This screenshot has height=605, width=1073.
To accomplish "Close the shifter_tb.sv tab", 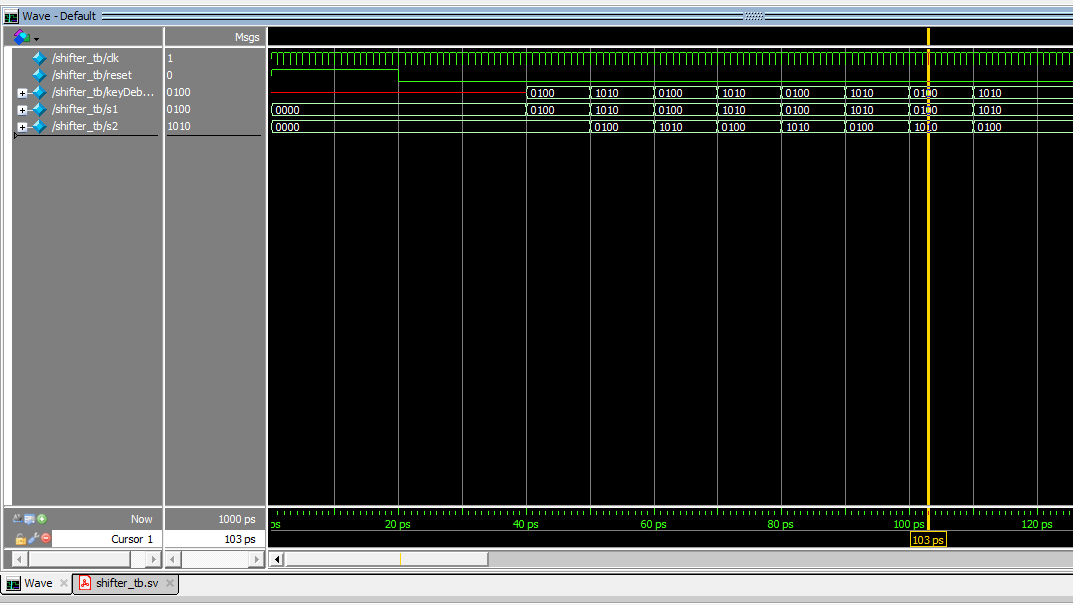I will [x=170, y=583].
